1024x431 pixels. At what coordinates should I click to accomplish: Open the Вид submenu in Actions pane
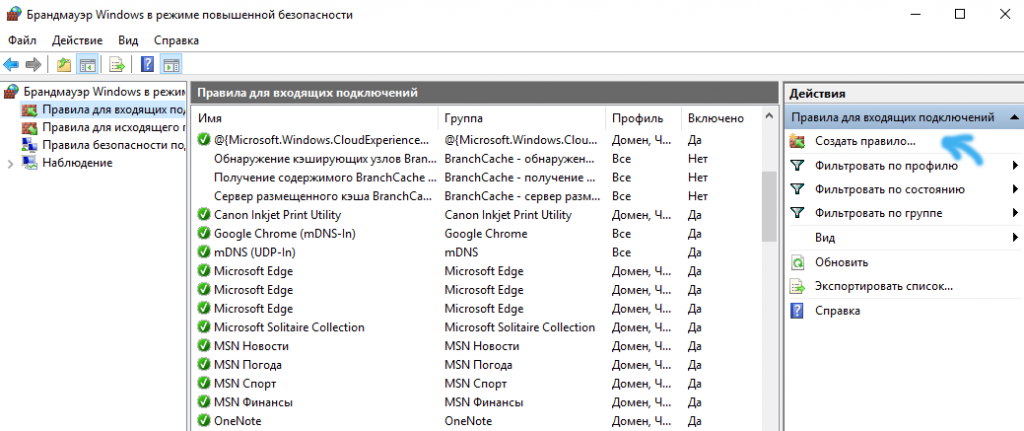pyautogui.click(x=904, y=237)
